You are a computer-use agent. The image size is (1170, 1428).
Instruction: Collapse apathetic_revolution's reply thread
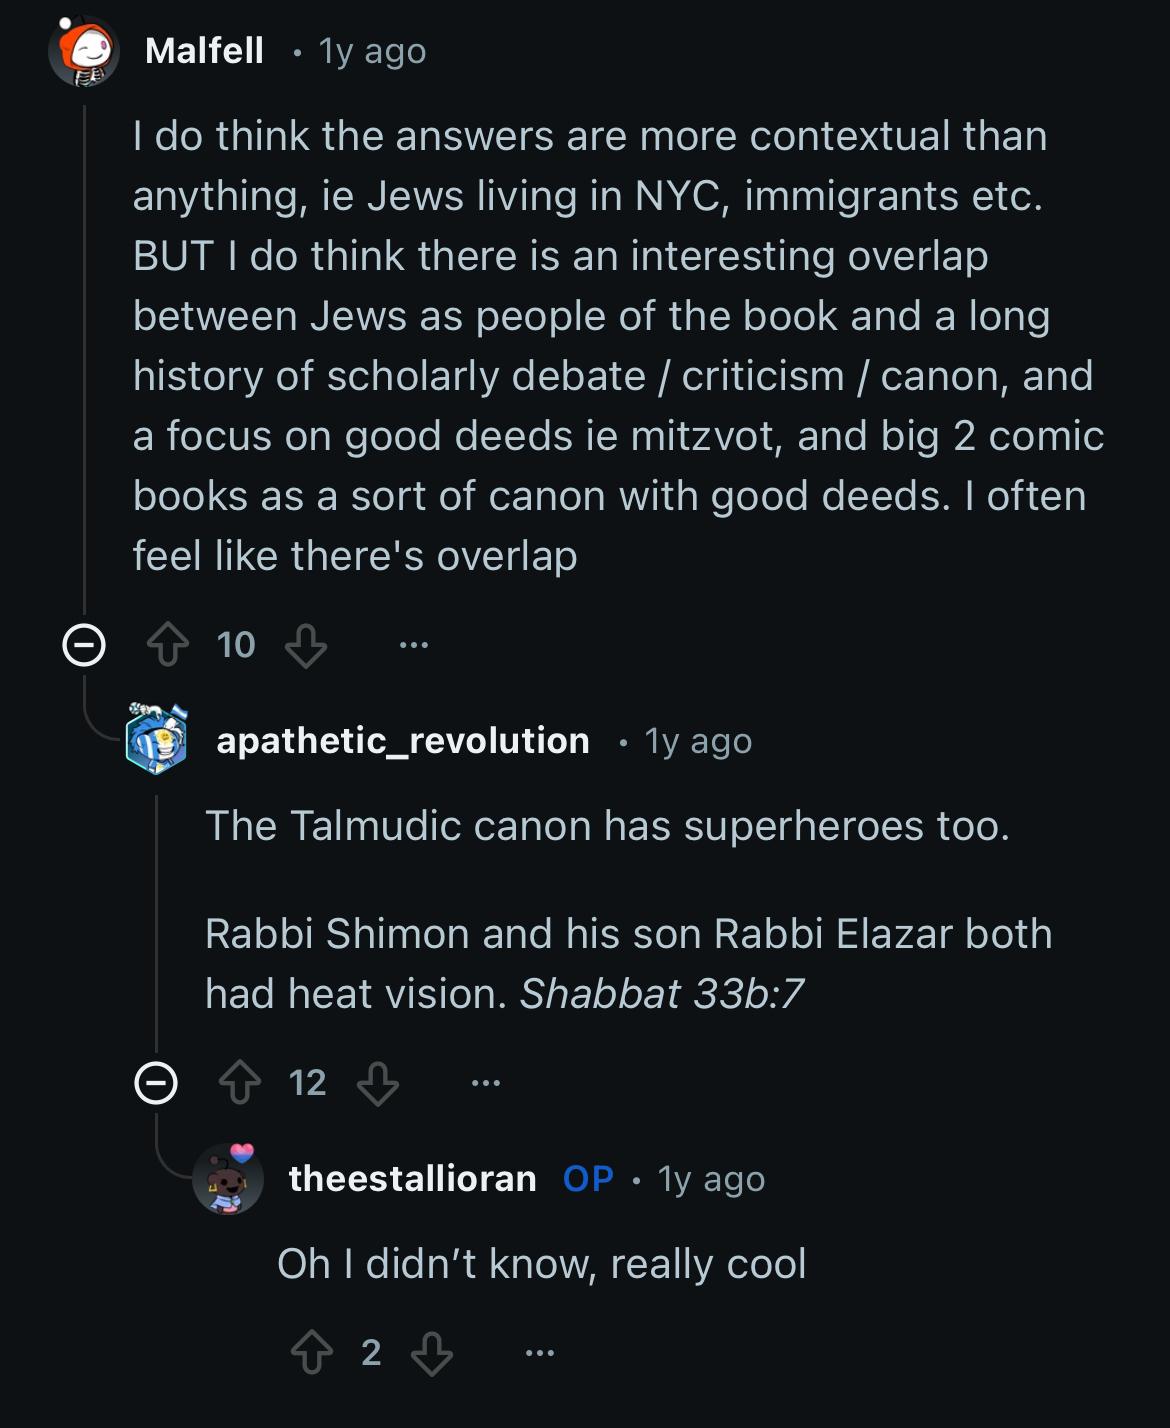coord(157,1082)
